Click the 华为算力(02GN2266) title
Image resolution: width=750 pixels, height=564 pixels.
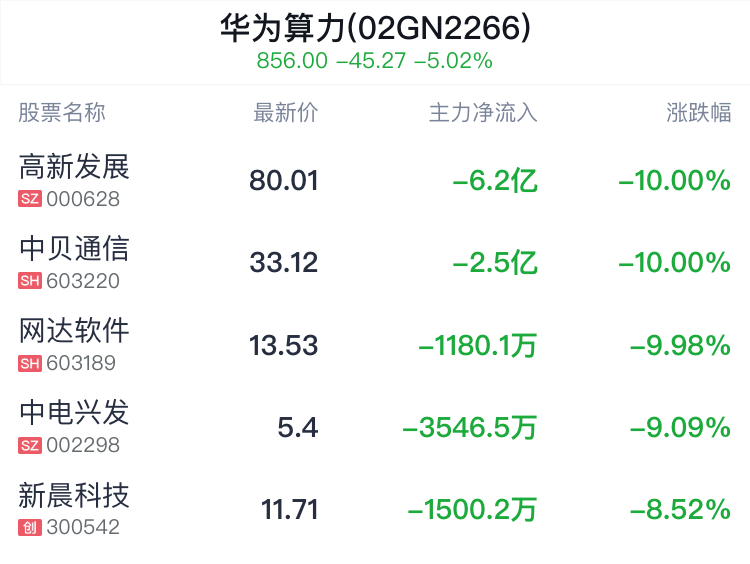point(375,28)
